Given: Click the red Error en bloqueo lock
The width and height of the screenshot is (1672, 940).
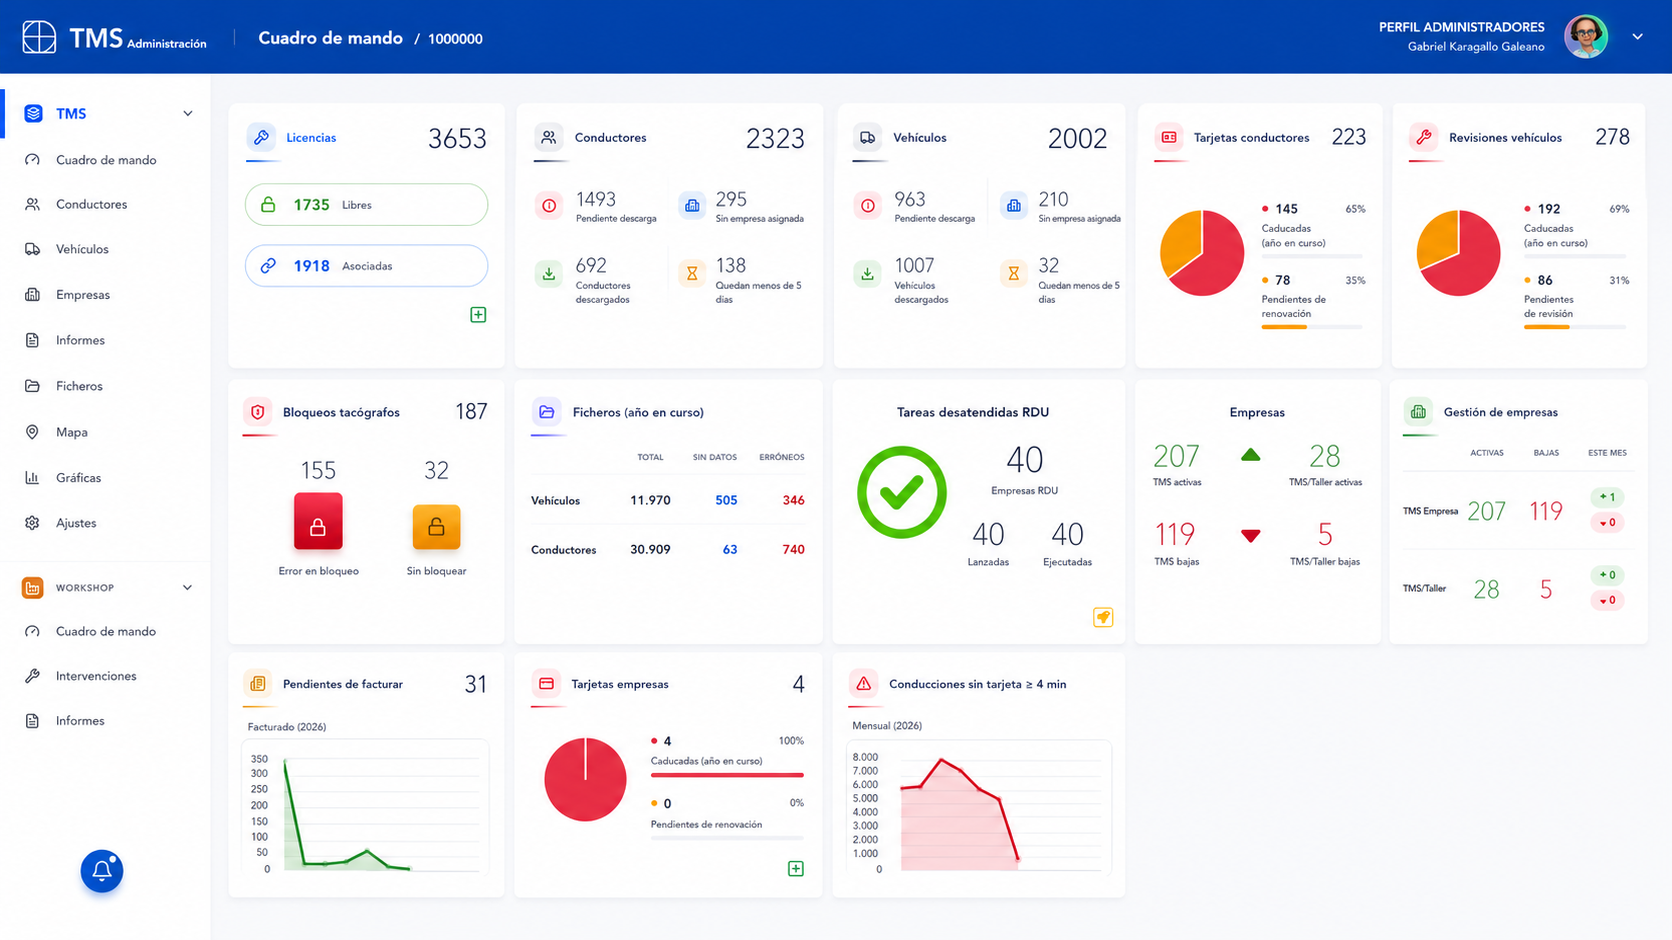Looking at the screenshot, I should point(318,521).
